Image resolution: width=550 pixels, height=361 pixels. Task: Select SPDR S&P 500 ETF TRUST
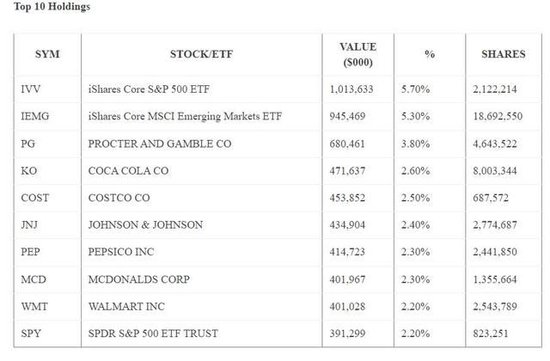coord(153,333)
